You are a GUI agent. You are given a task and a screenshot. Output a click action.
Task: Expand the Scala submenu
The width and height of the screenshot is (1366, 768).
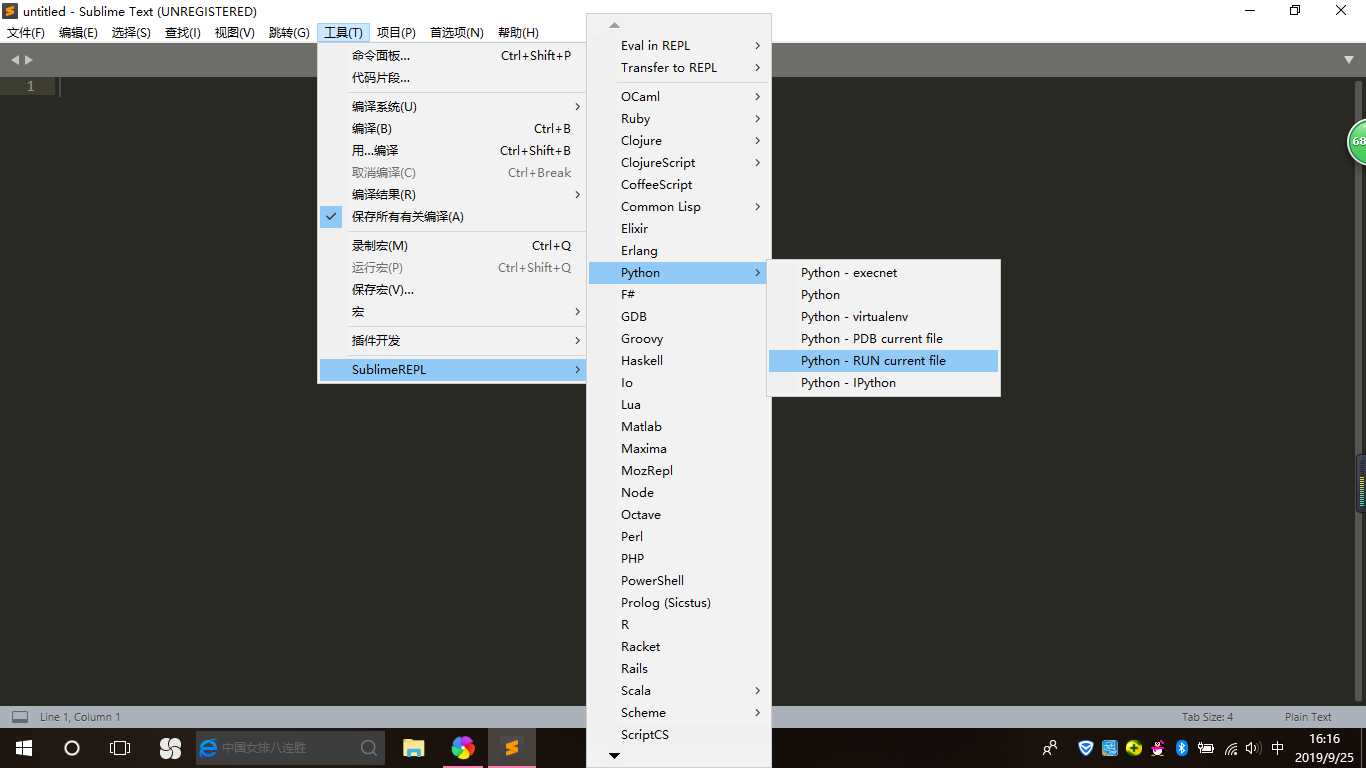(678, 691)
